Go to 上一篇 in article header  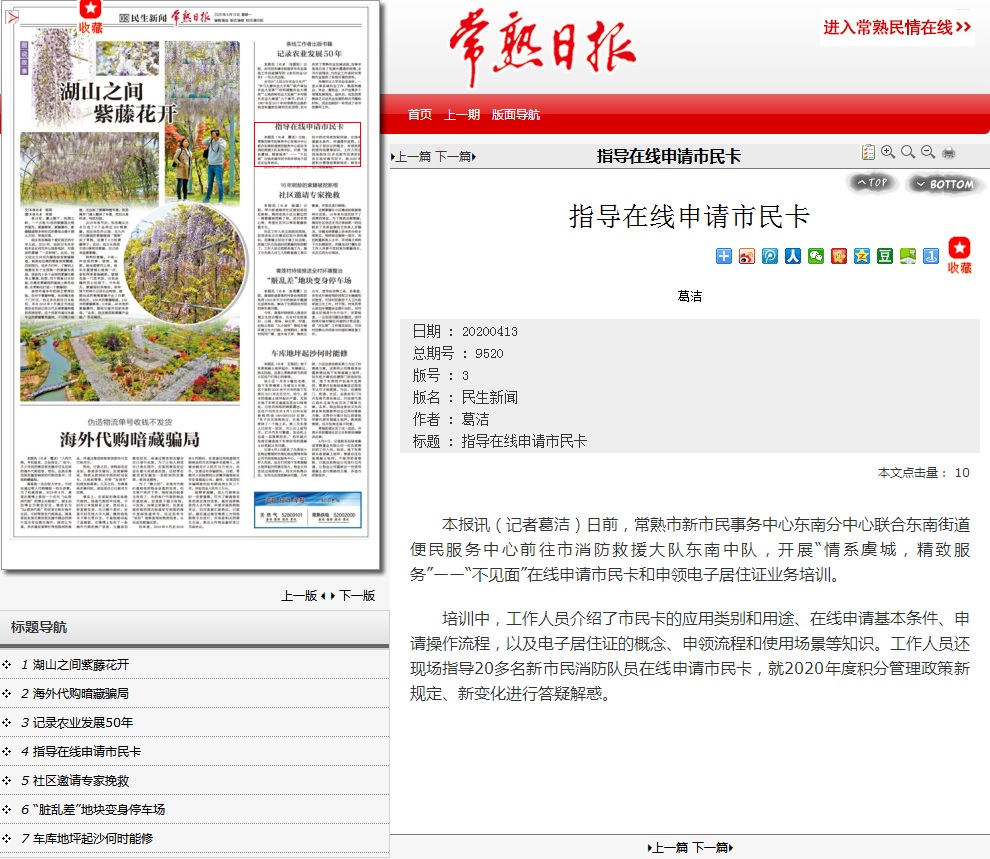[x=412, y=157]
